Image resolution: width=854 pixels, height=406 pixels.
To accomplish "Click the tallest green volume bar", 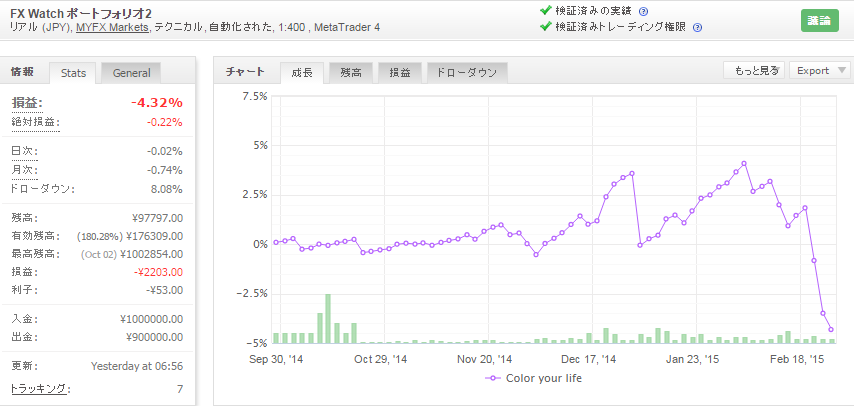I will tap(328, 319).
